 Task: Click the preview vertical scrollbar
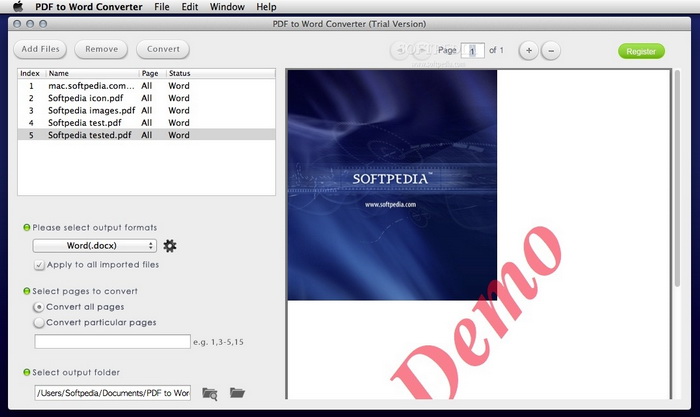click(x=677, y=179)
